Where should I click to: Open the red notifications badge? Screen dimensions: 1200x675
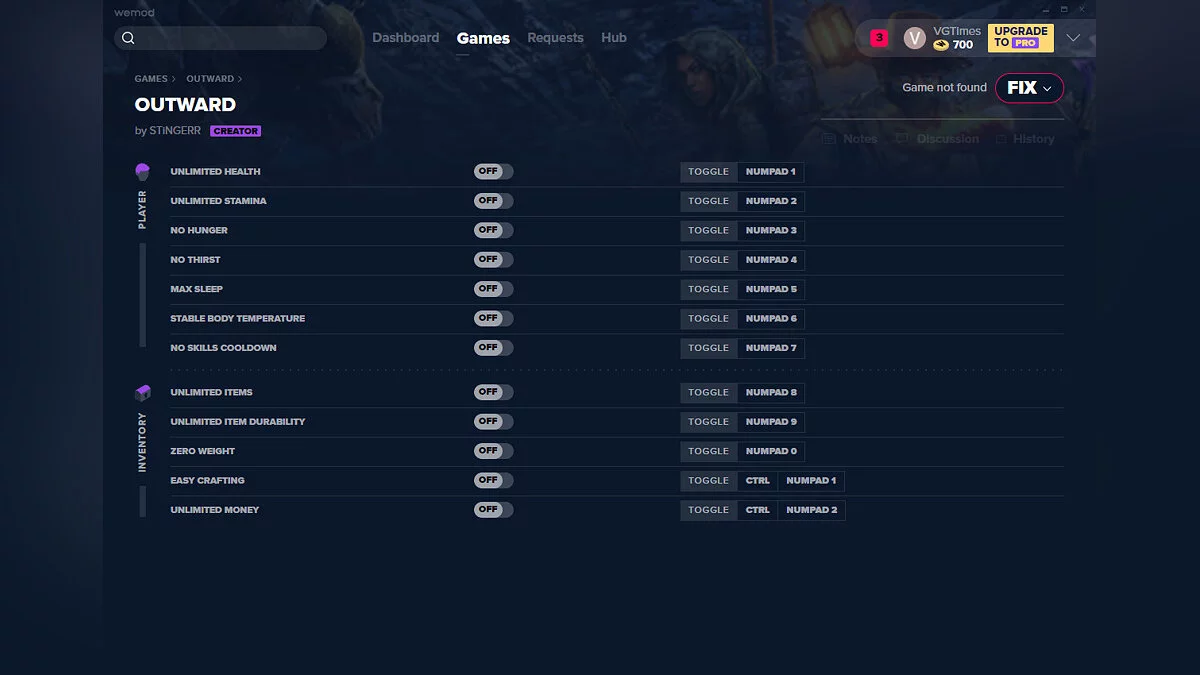click(879, 38)
